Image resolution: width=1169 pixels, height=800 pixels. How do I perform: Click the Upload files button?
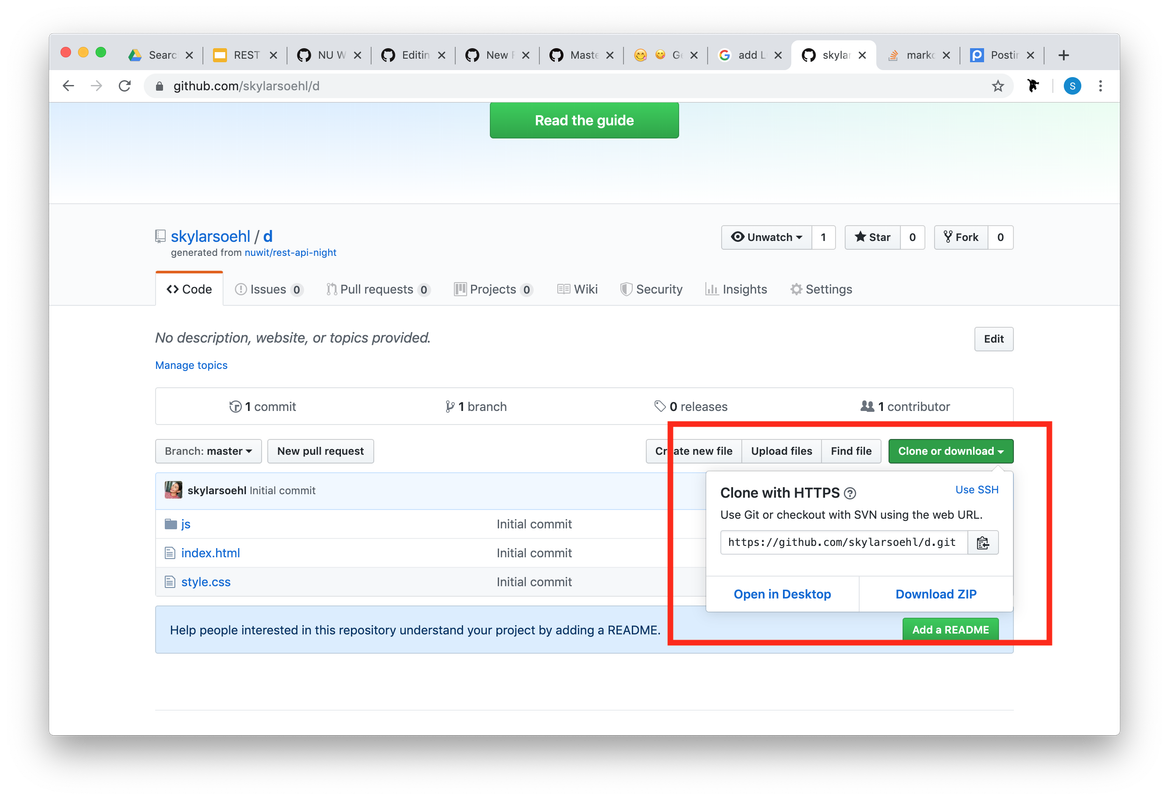click(782, 451)
